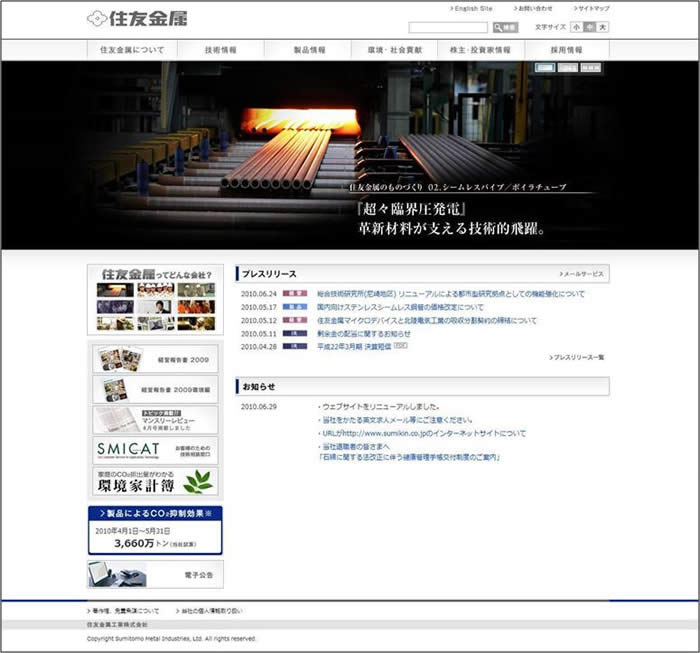Open the 当社退職者の皆さまへ notice

[355, 447]
